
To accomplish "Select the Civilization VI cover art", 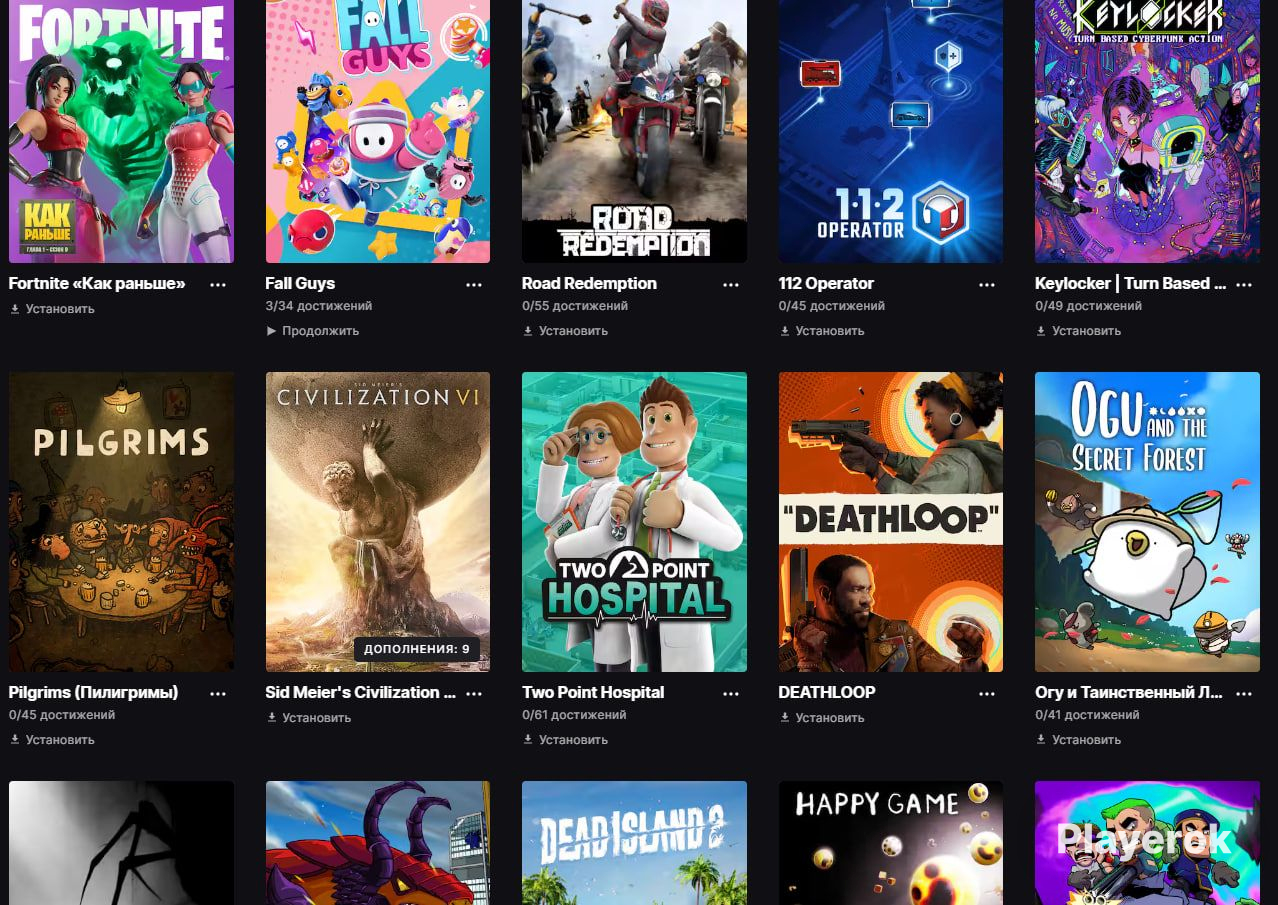I will point(378,522).
